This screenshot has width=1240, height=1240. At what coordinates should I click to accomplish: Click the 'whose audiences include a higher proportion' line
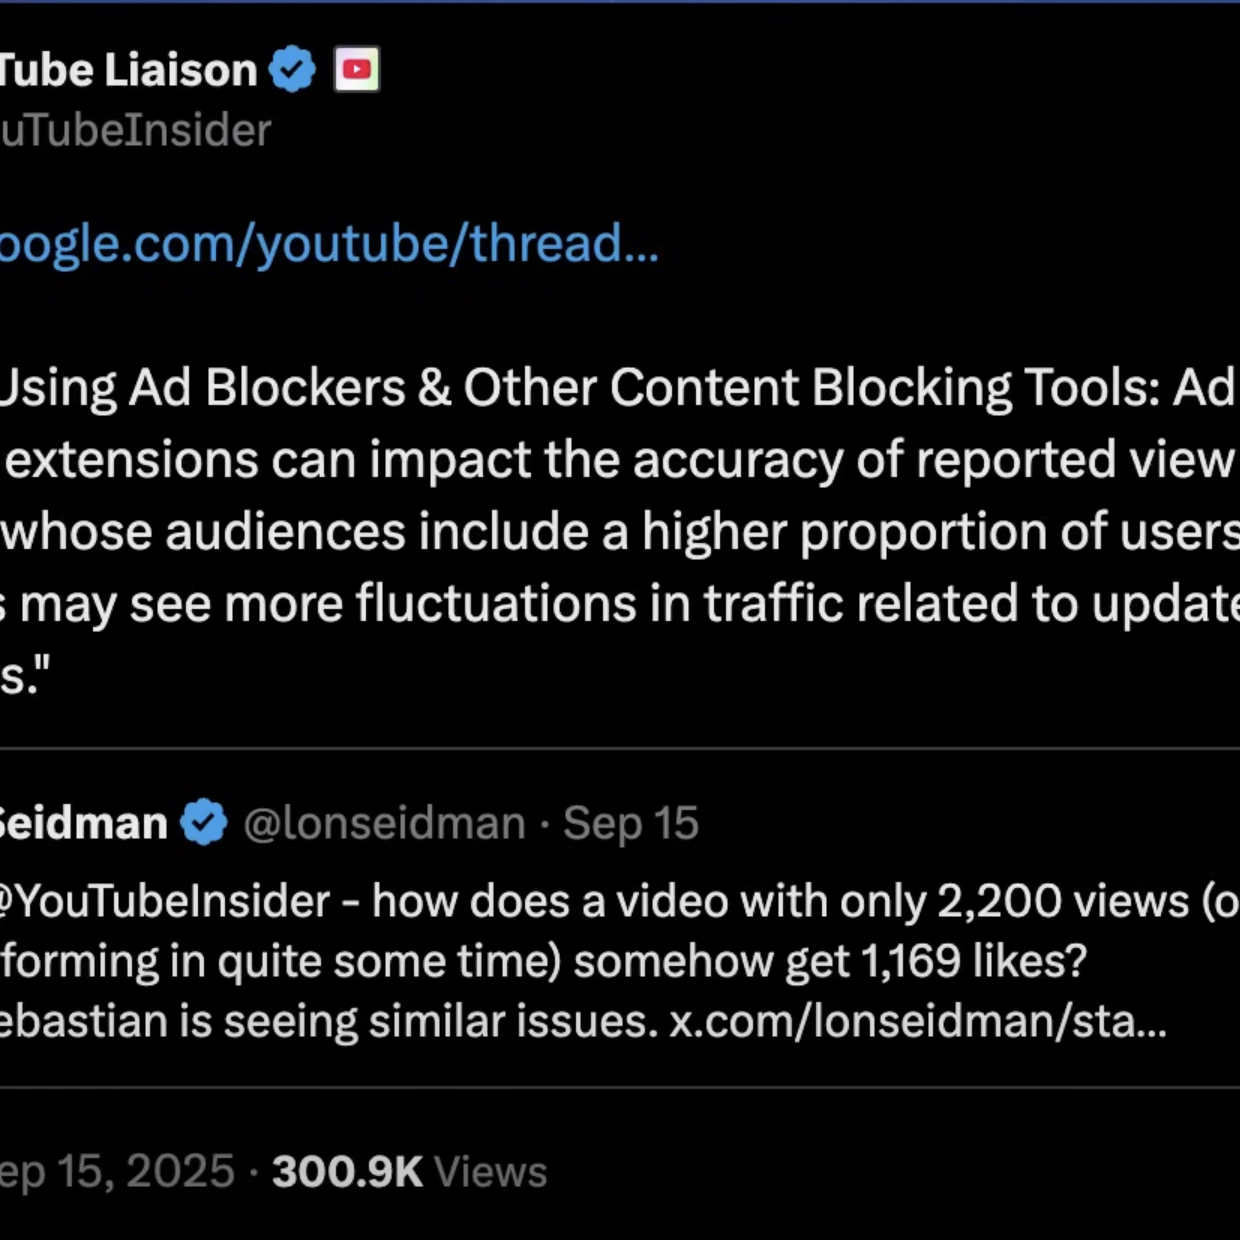pos(620,532)
